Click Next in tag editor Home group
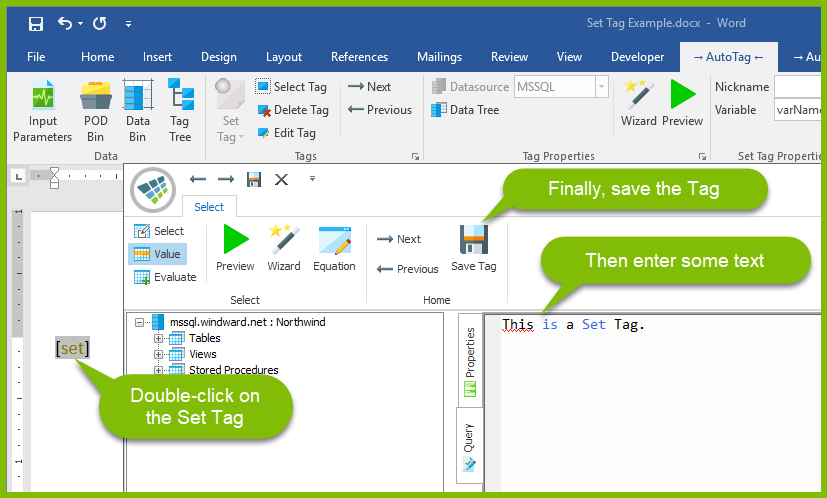The image size is (827, 498). click(399, 239)
